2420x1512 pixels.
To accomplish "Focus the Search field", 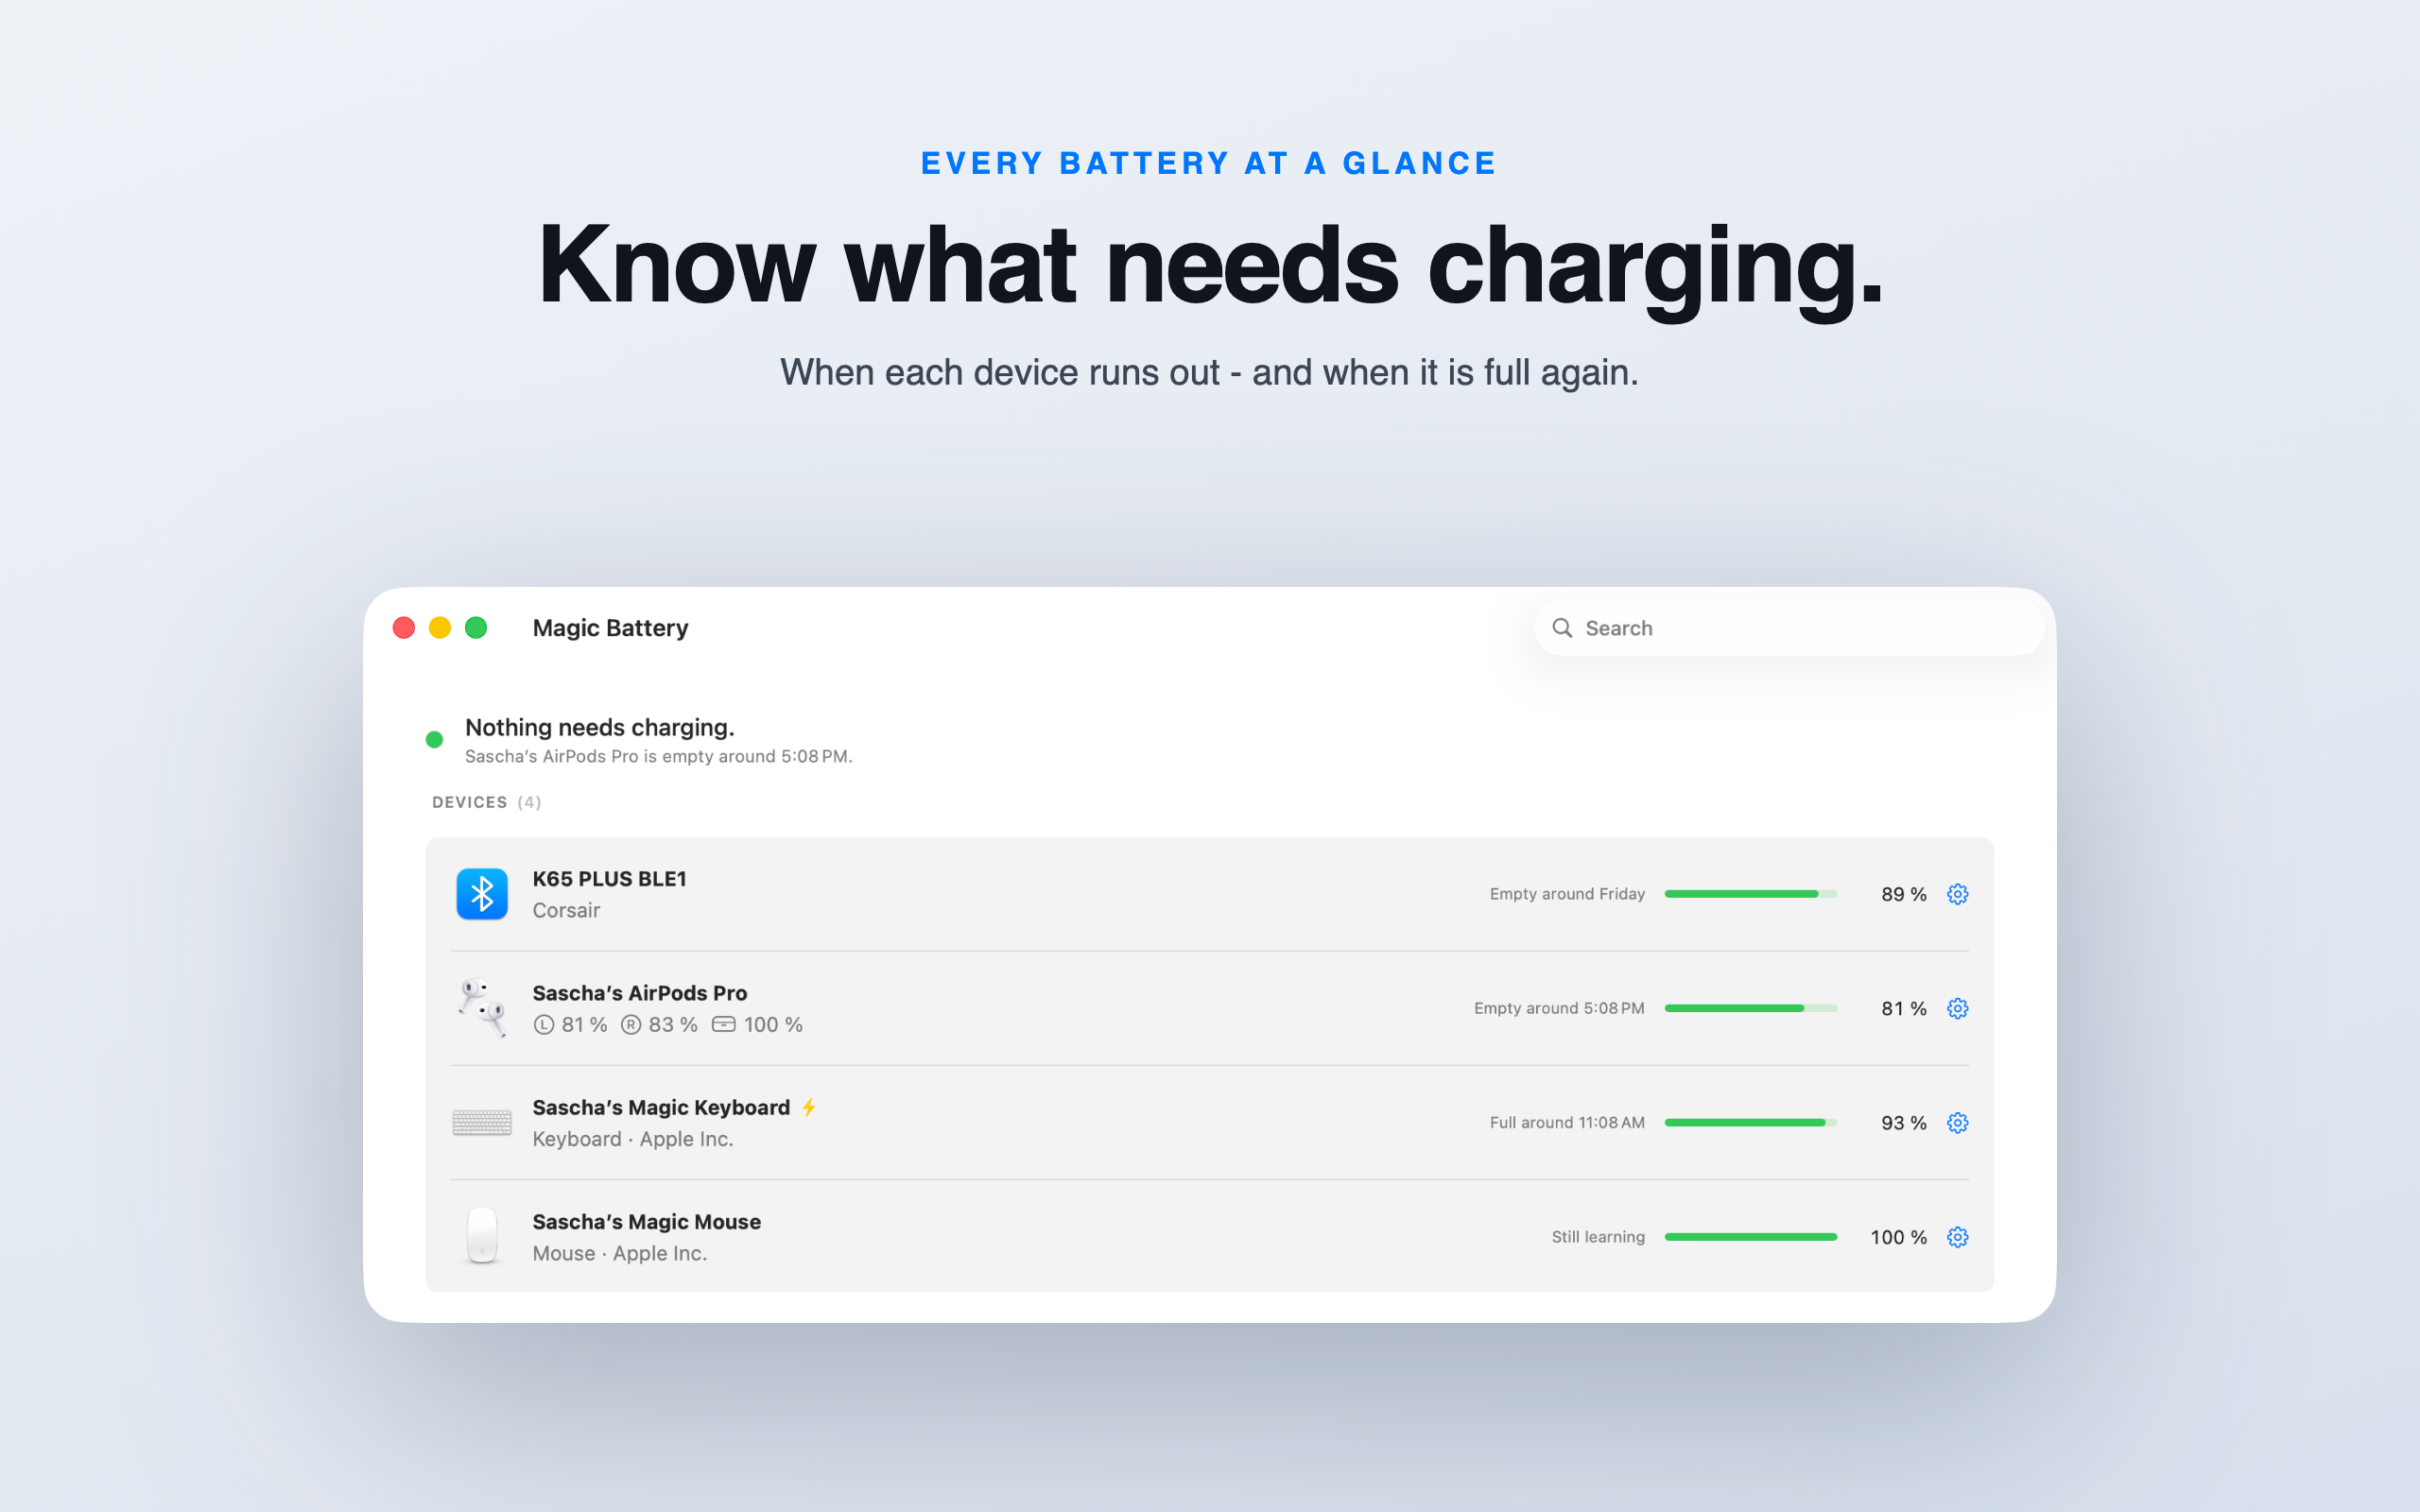I will [1788, 628].
